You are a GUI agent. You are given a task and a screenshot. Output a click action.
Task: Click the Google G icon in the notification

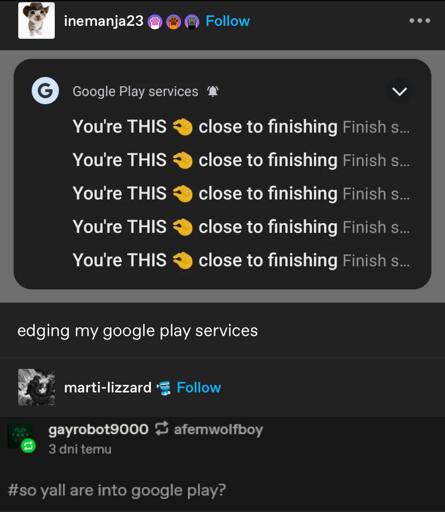point(45,91)
